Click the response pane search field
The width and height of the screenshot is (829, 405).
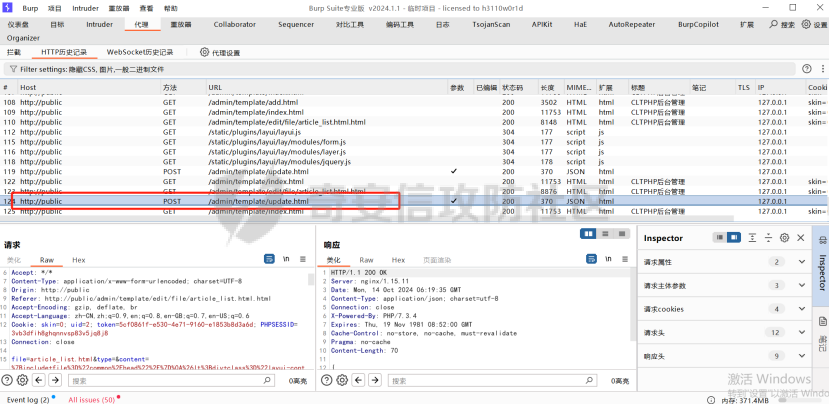pyautogui.click(x=493, y=380)
